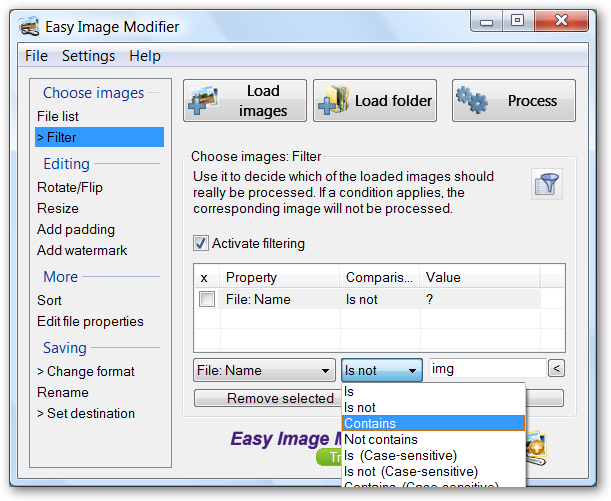This screenshot has height=501, width=611.
Task: Open the Help menu
Action: point(145,56)
